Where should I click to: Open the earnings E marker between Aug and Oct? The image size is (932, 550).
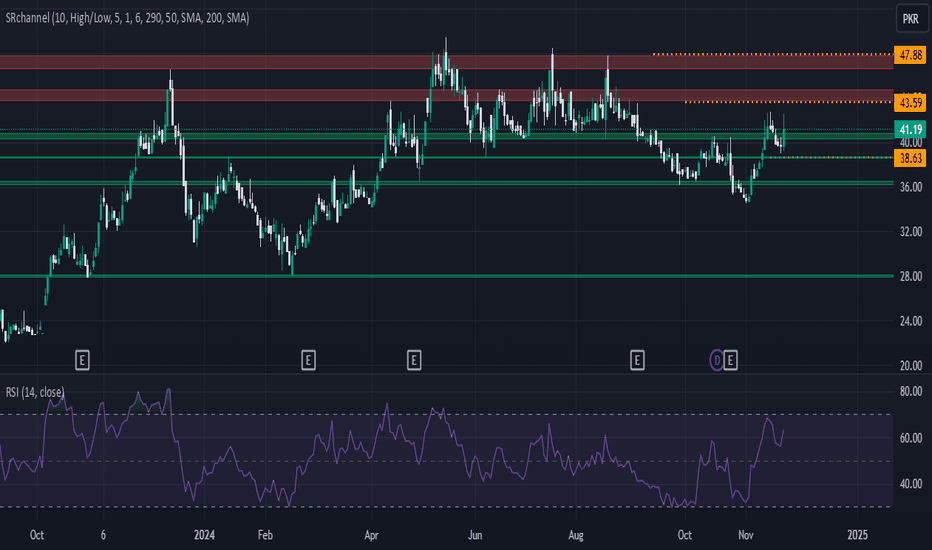[x=637, y=360]
